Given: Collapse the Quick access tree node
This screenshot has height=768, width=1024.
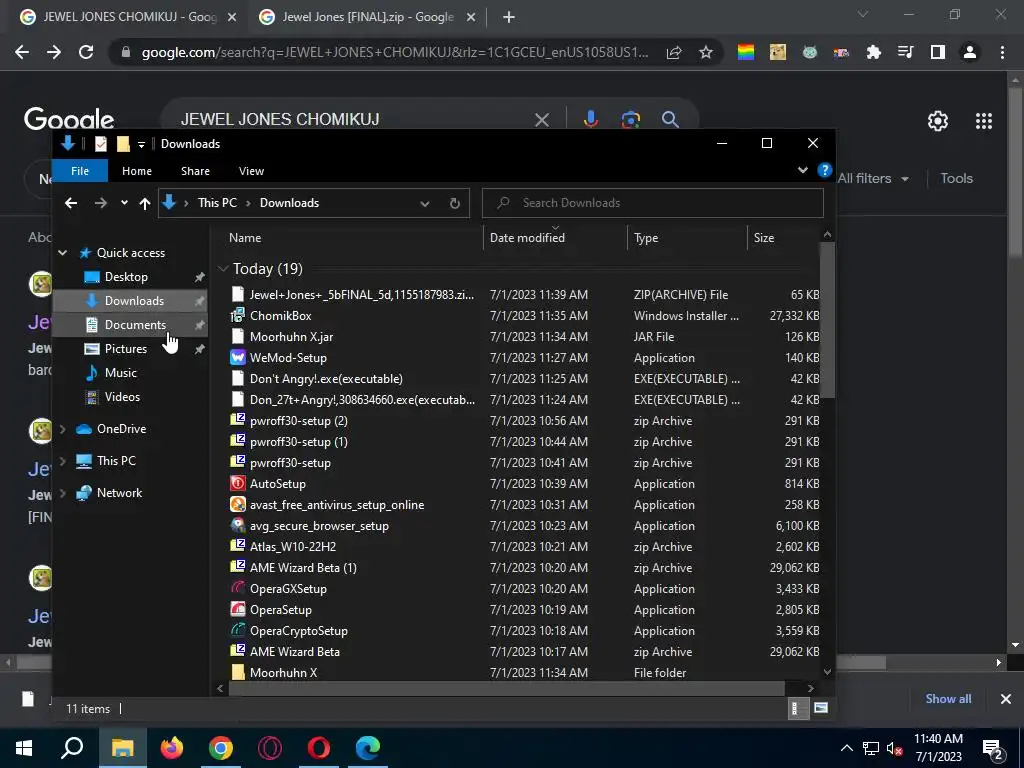Looking at the screenshot, I should (x=63, y=253).
